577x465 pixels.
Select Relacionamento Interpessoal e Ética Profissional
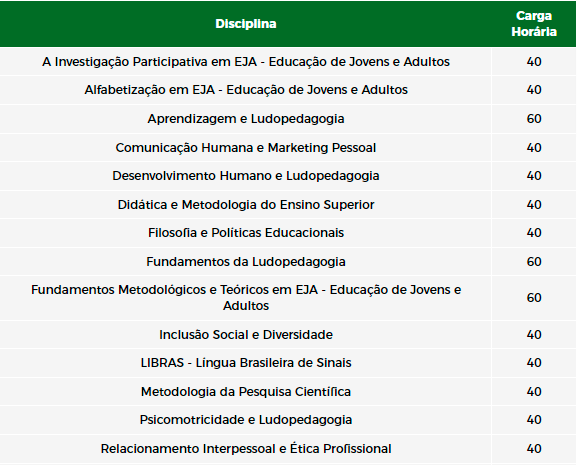(x=246, y=449)
